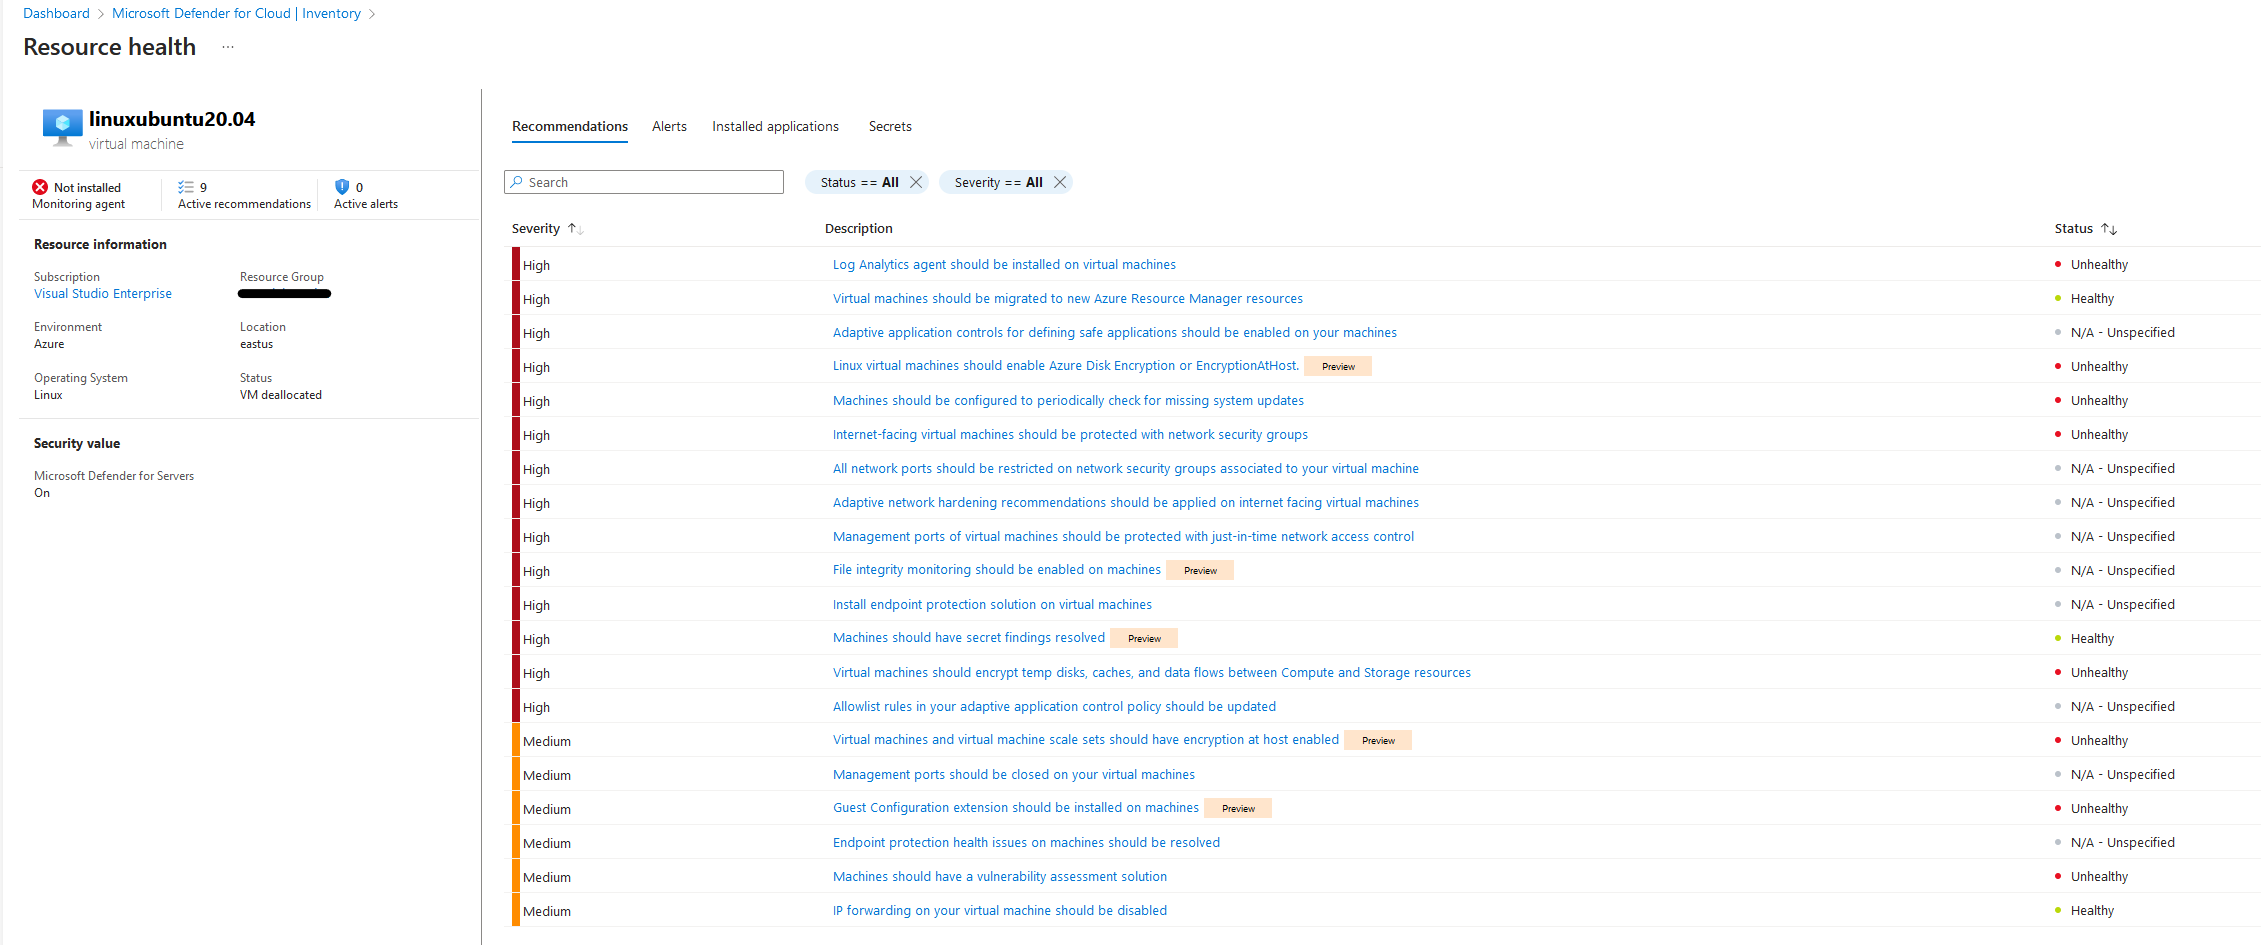
Task: Remove the Severity == All filter
Action: point(1060,182)
